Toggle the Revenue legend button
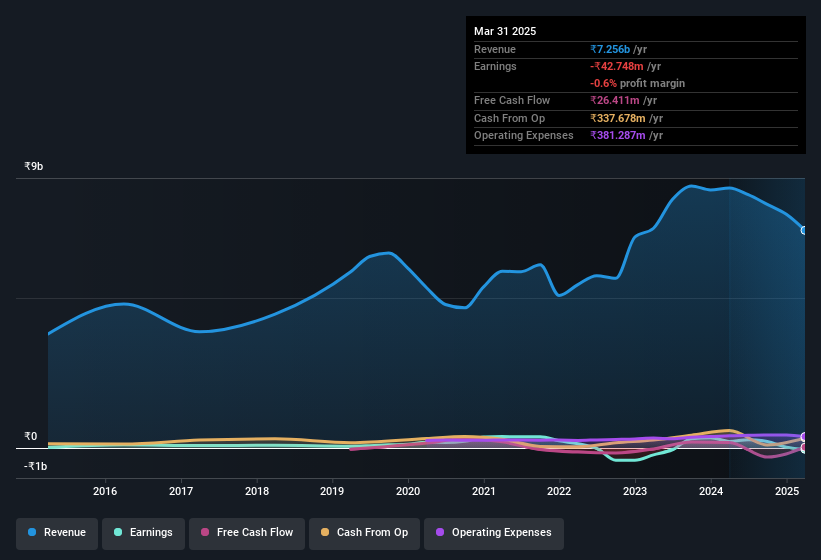This screenshot has height=560, width=821. (x=57, y=534)
